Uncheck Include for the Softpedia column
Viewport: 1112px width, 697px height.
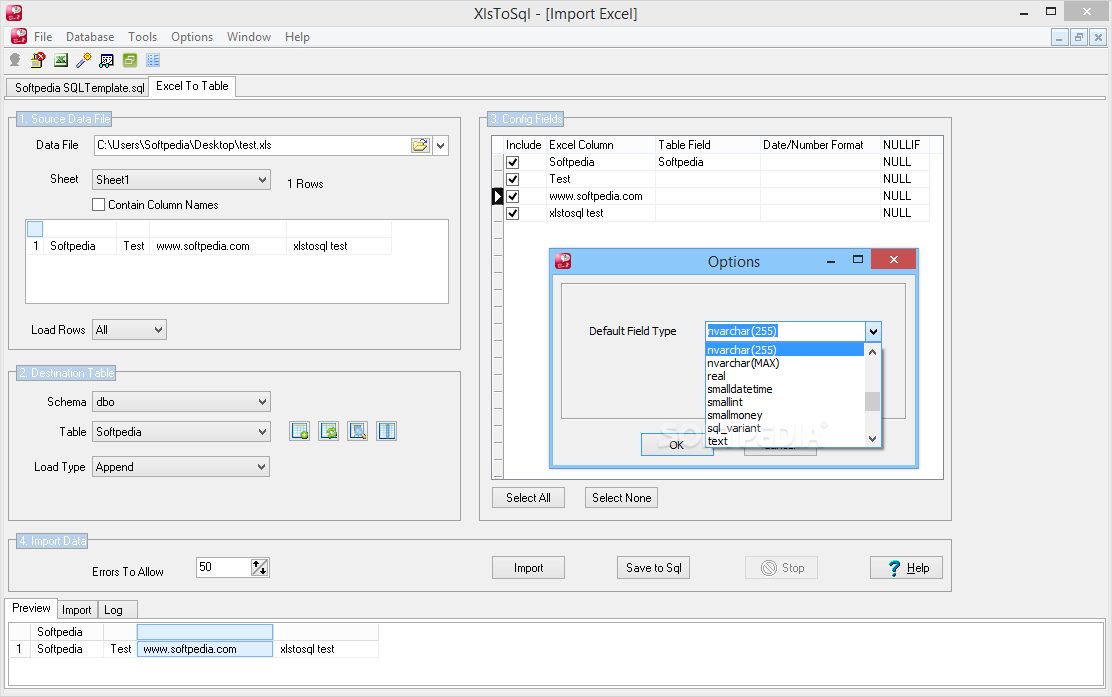[513, 162]
